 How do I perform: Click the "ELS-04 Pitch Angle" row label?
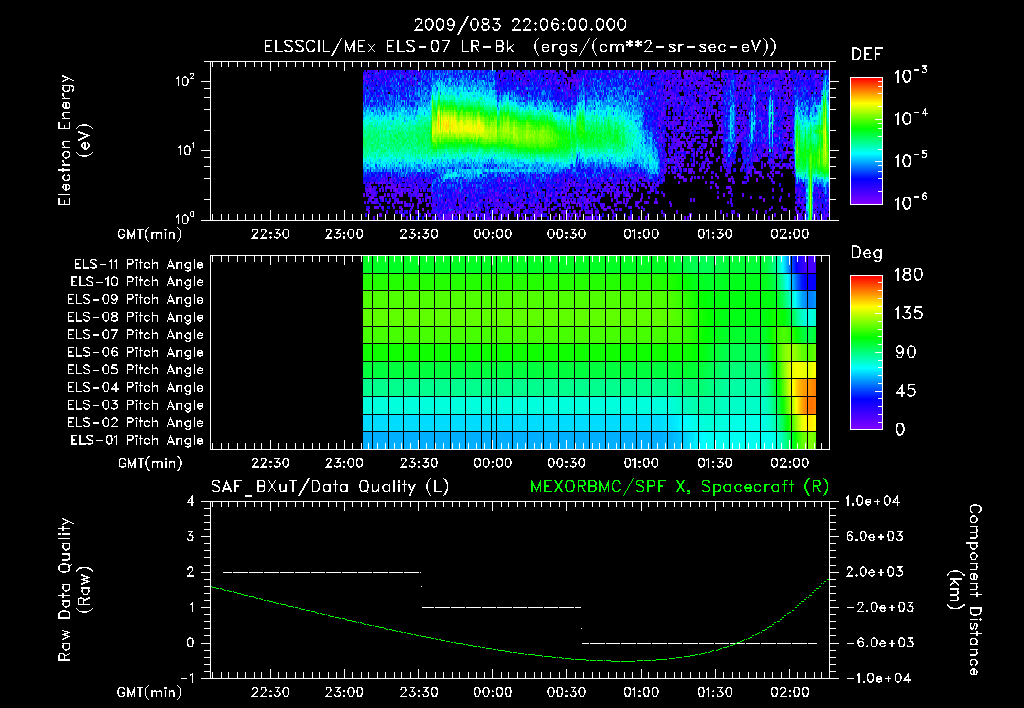coord(136,388)
